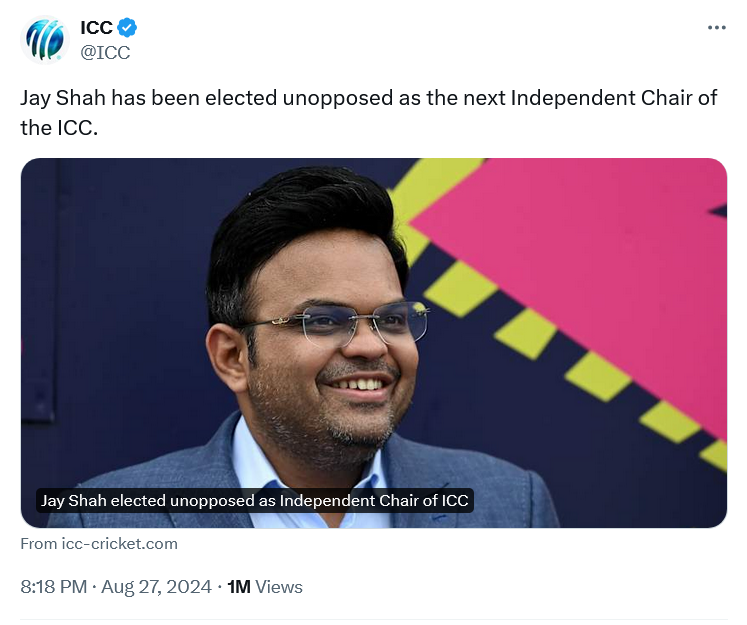Click the ICC display name
Screen dimensions: 747x625
[x=96, y=28]
